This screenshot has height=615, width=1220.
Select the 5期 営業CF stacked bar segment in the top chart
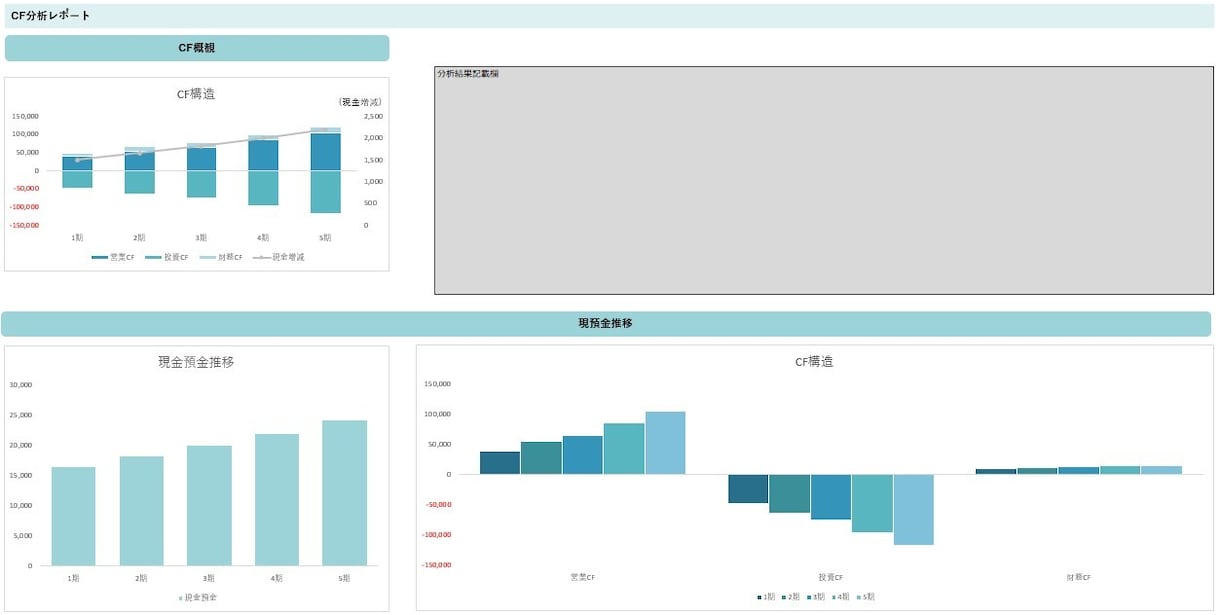[x=325, y=152]
